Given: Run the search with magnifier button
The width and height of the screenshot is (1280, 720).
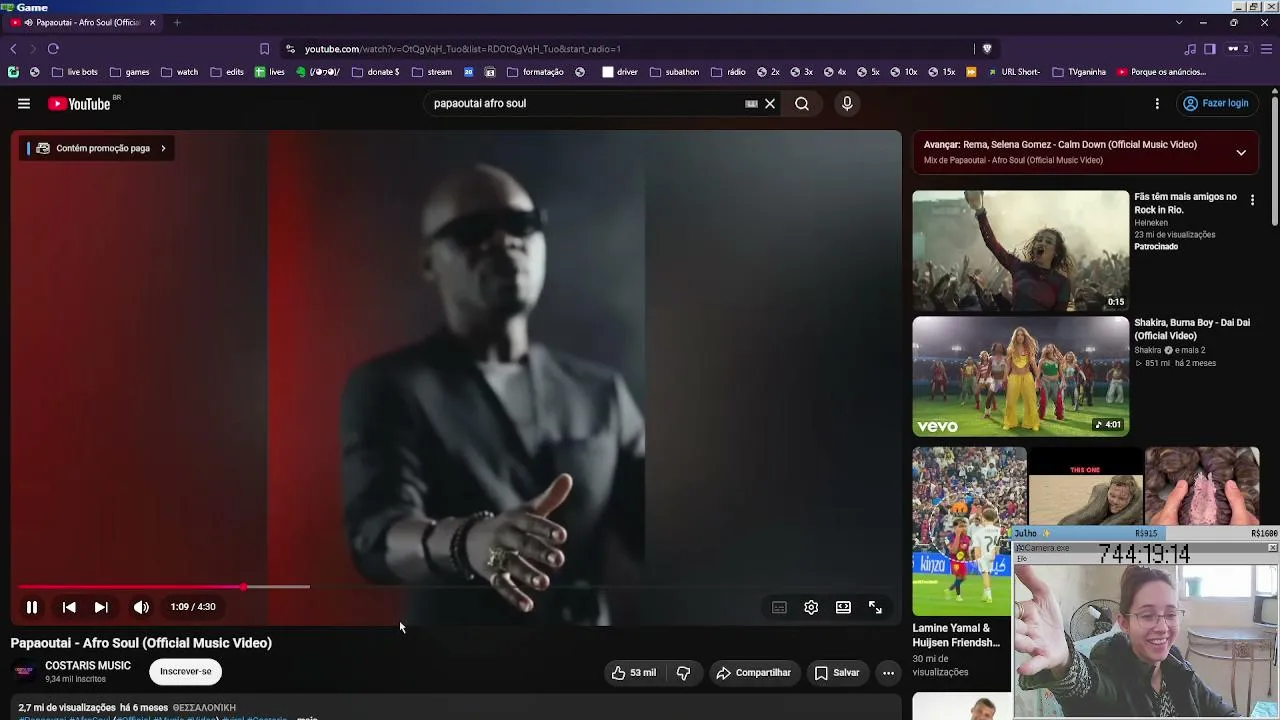Looking at the screenshot, I should 802,103.
